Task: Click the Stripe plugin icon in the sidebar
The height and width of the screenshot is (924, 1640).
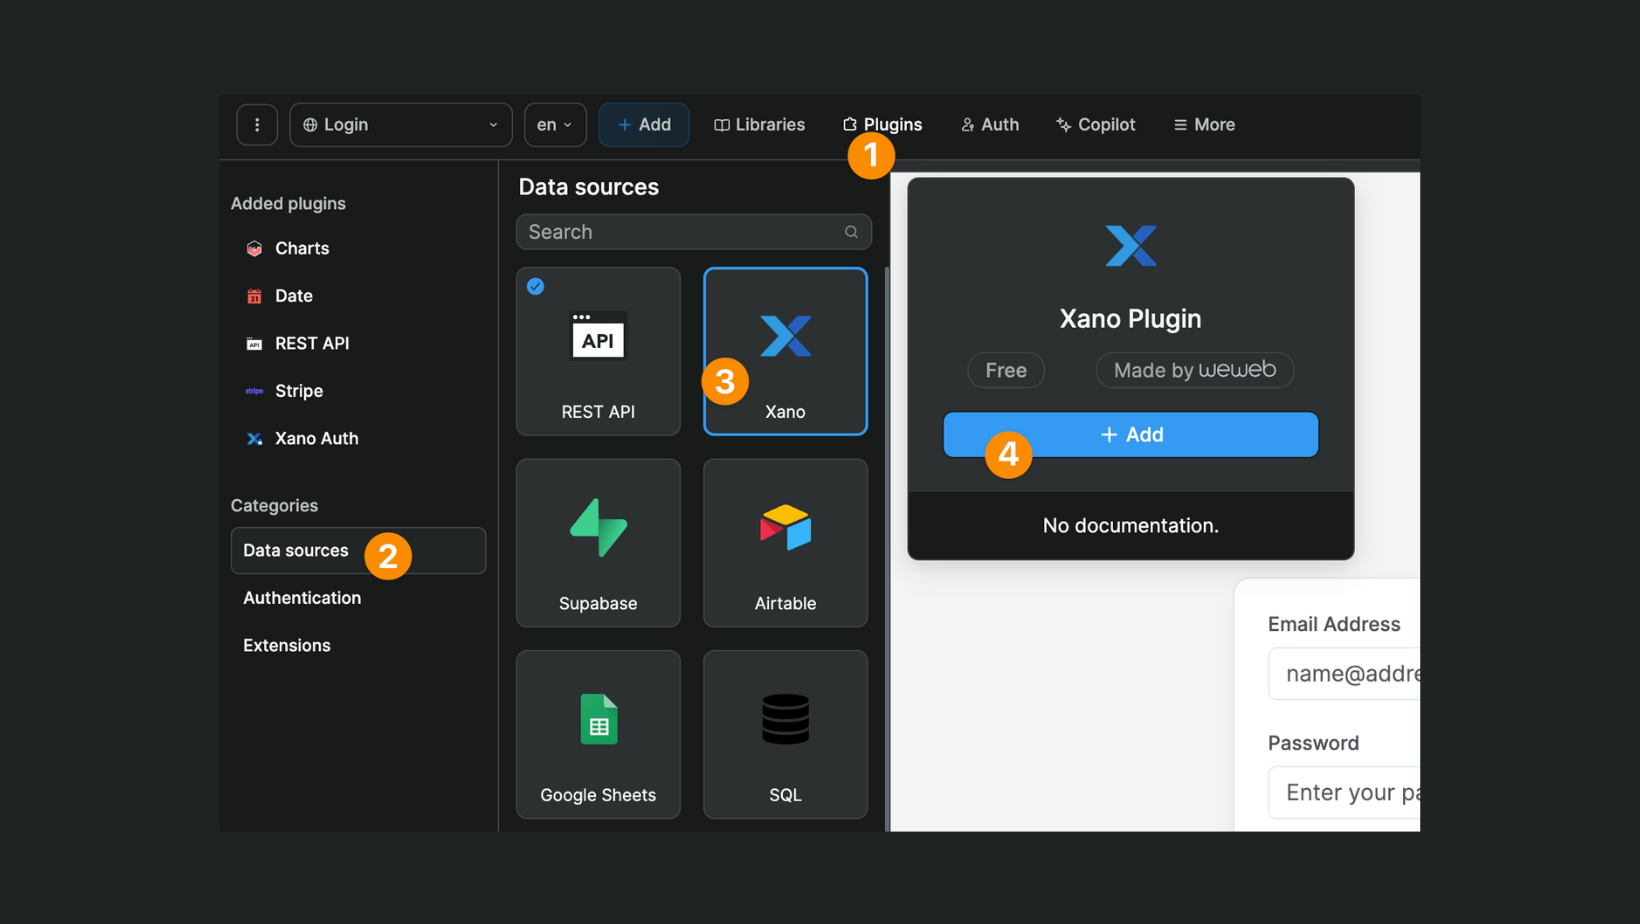Action: click(254, 390)
